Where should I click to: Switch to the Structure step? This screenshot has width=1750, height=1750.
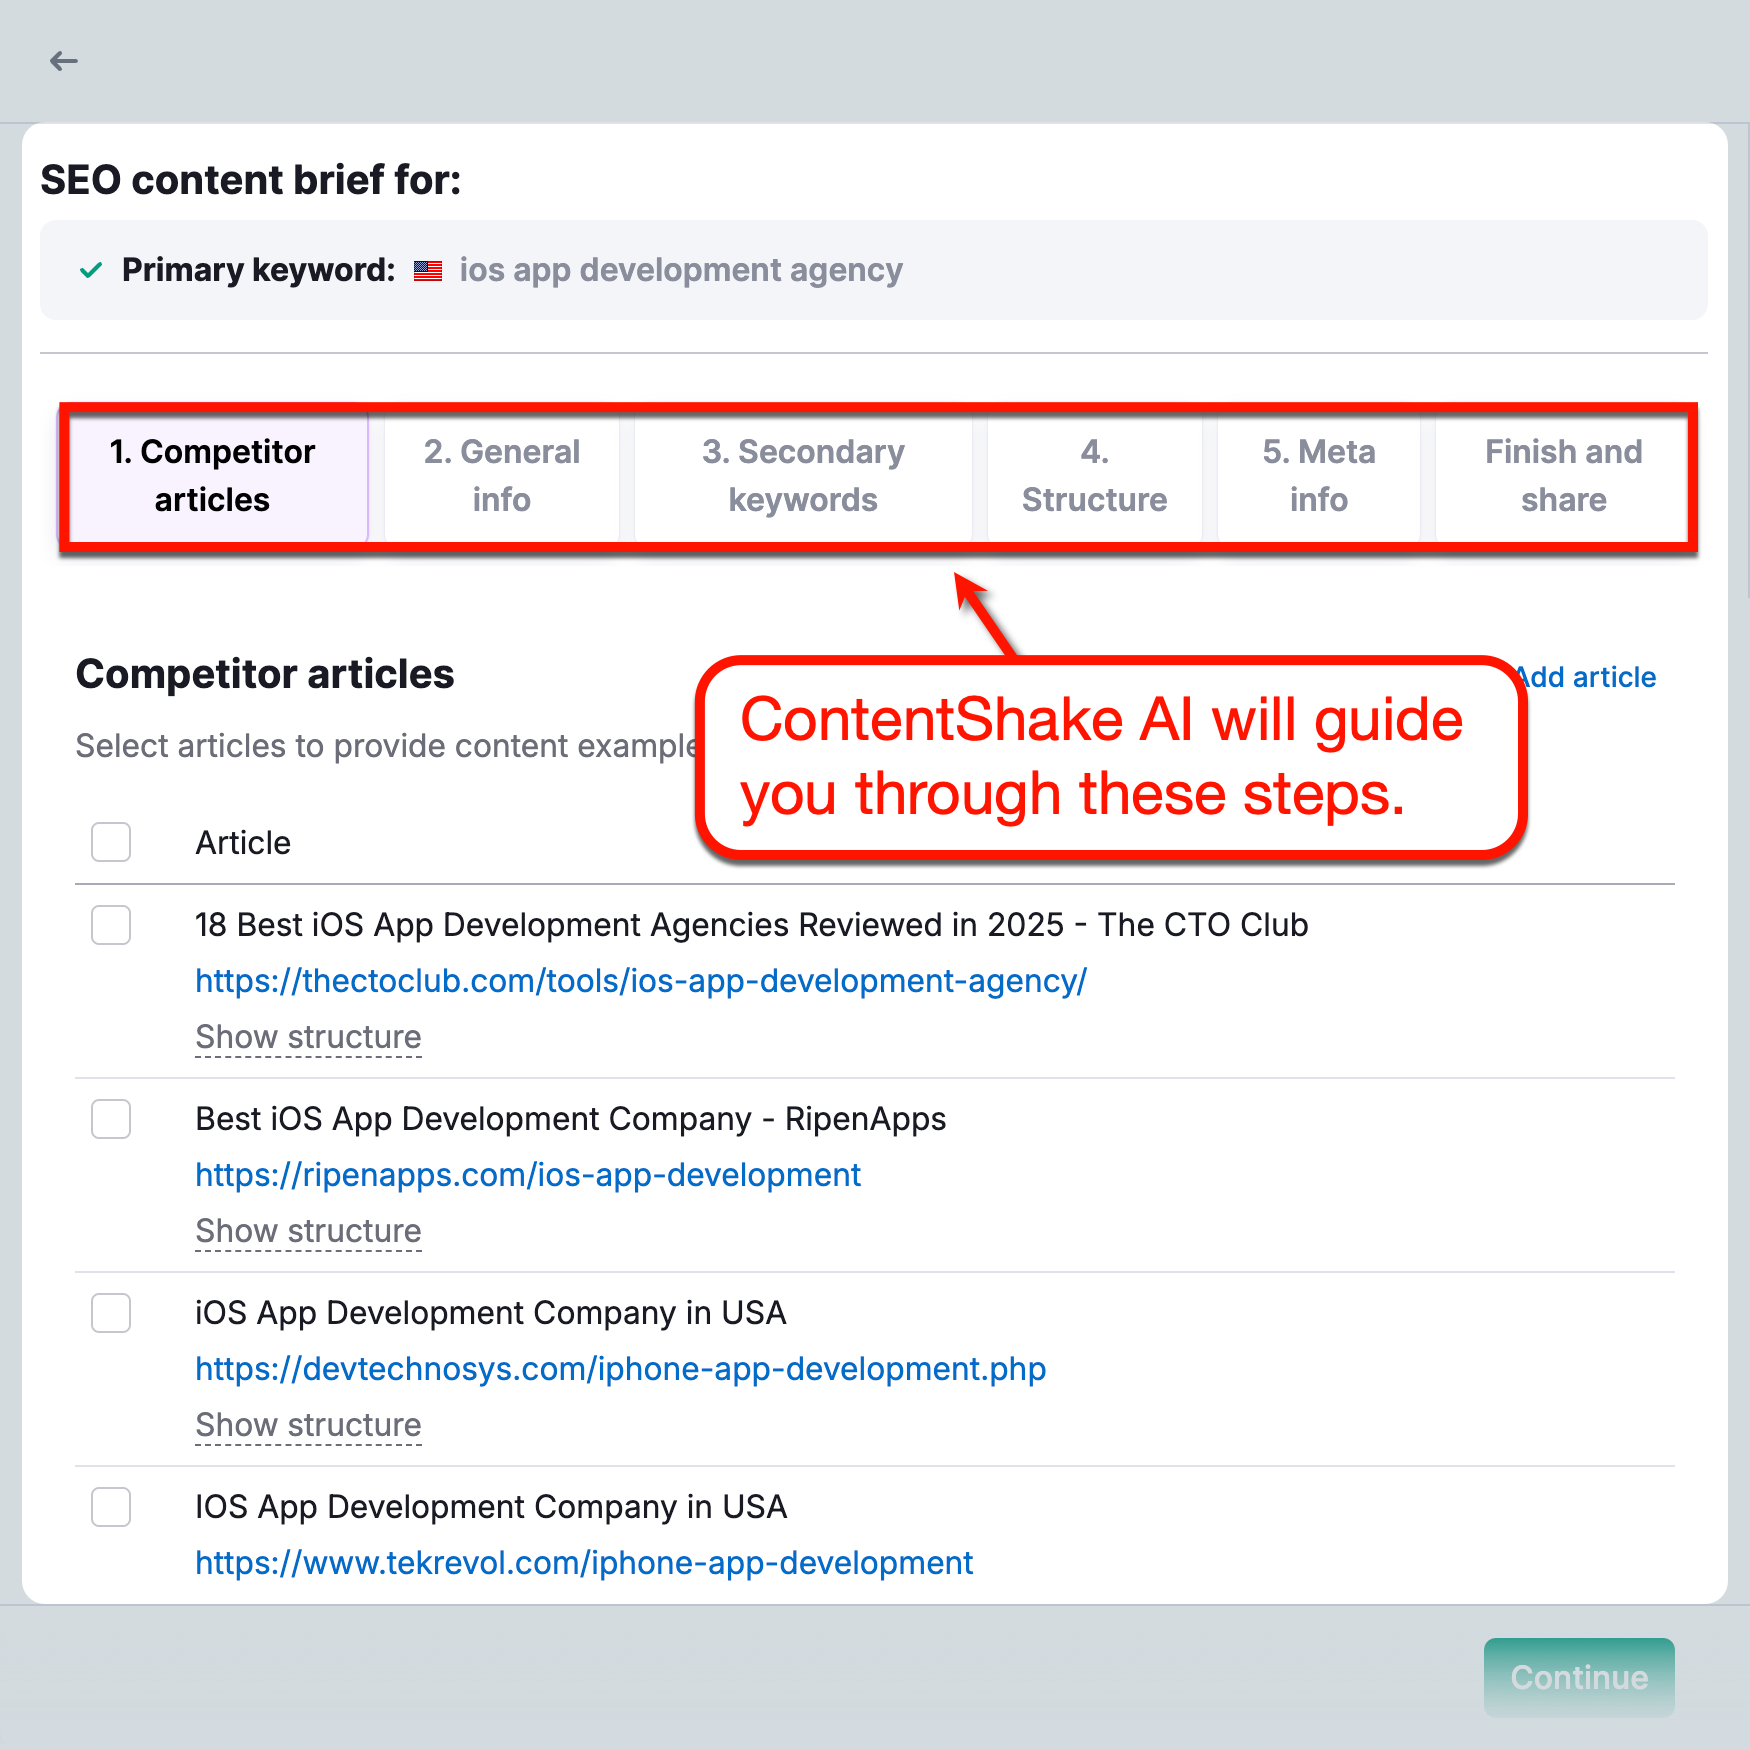tap(1094, 476)
